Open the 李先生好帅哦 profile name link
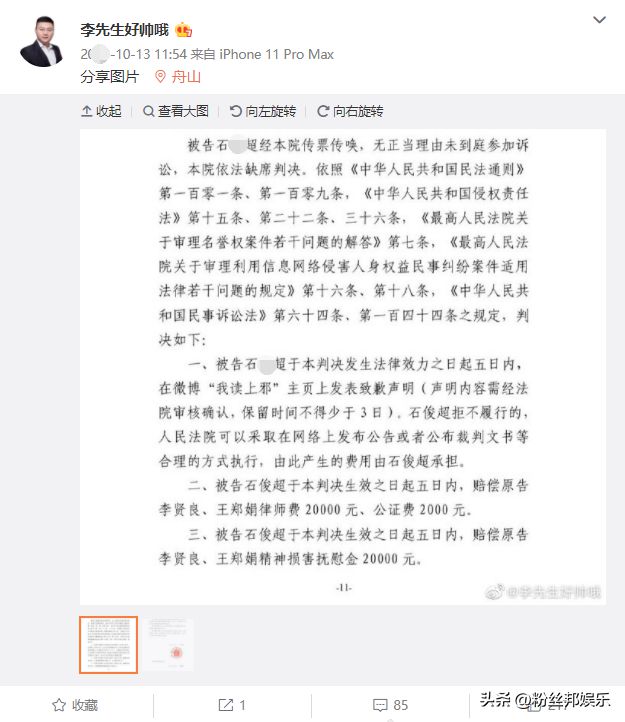 (124, 30)
